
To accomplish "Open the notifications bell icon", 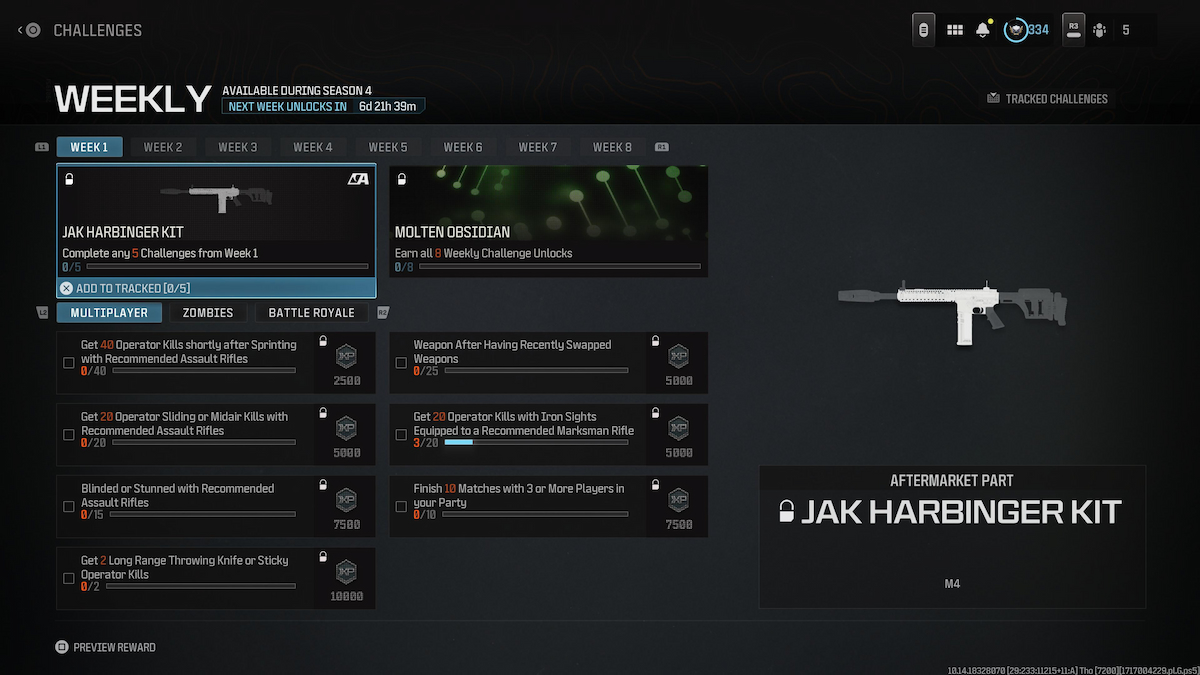I will (982, 30).
